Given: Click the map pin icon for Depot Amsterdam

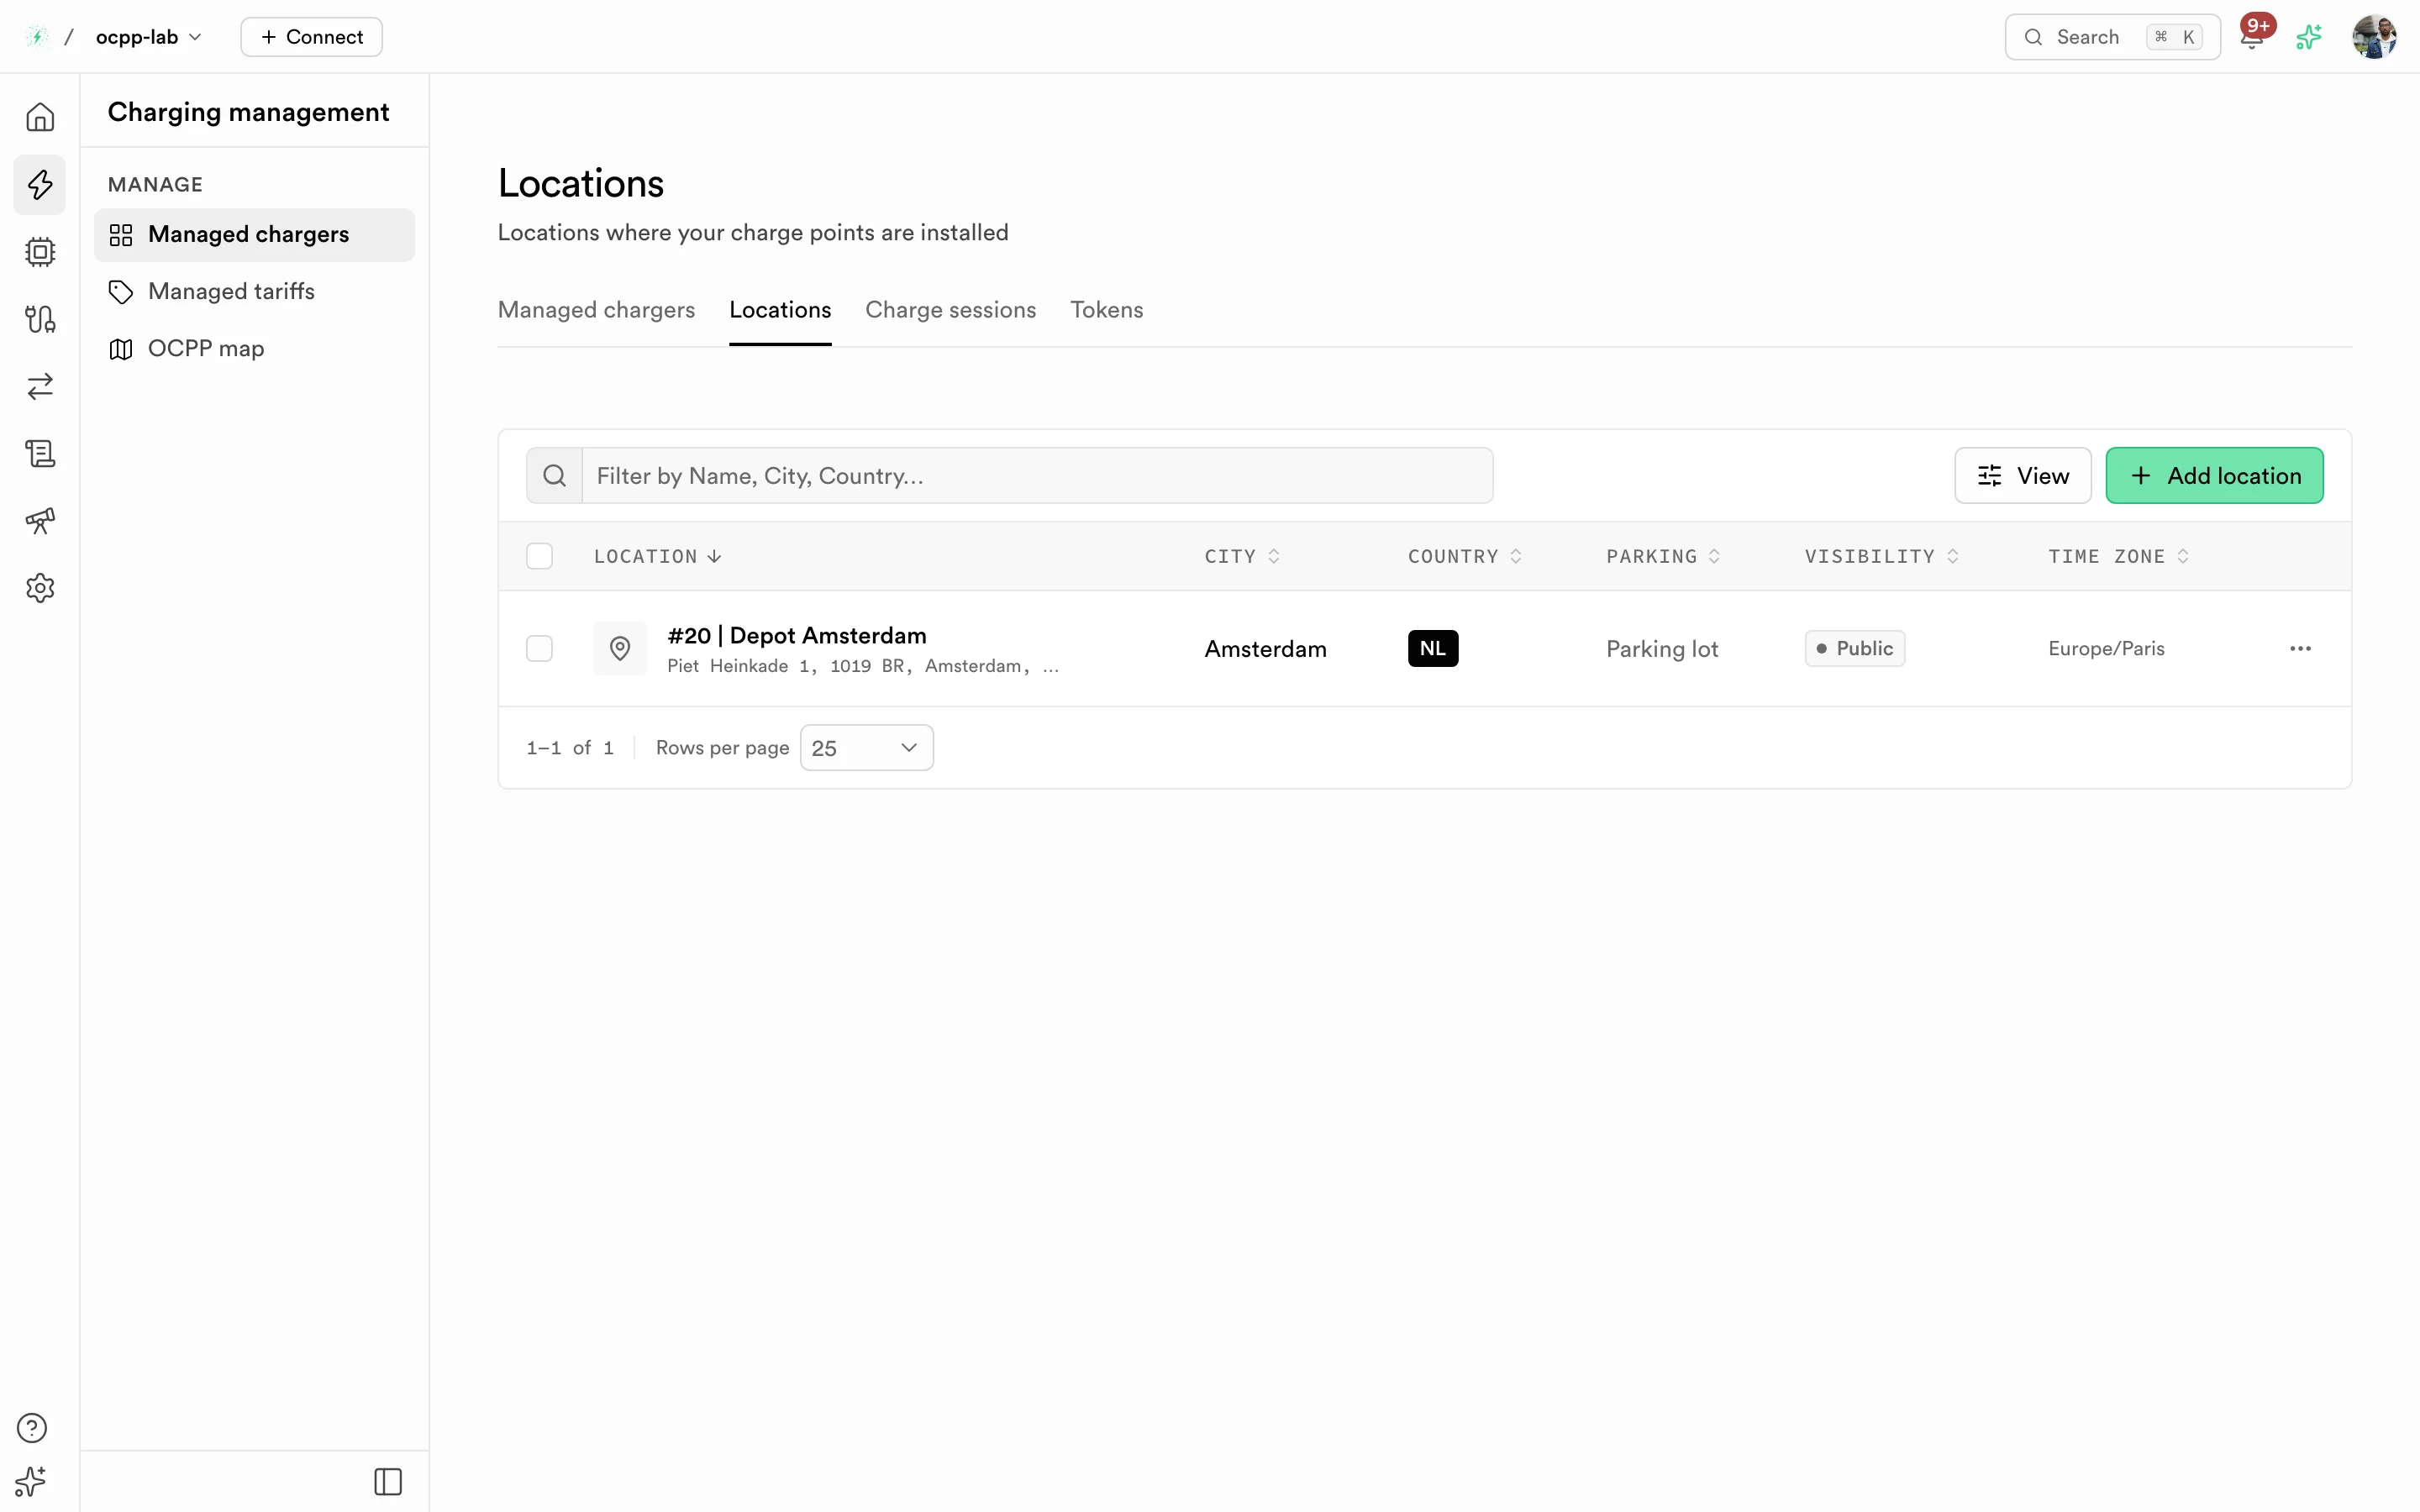Looking at the screenshot, I should (x=620, y=649).
